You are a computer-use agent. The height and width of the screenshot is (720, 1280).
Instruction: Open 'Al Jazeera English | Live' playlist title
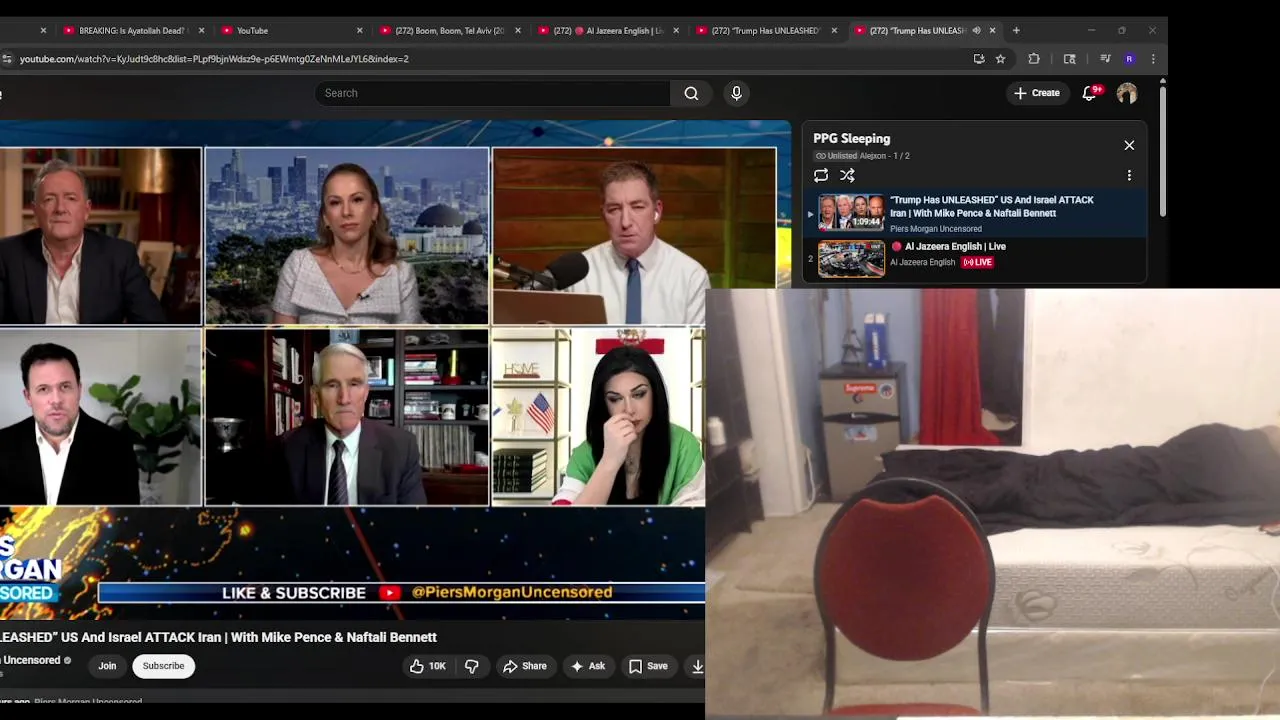pyautogui.click(x=955, y=246)
